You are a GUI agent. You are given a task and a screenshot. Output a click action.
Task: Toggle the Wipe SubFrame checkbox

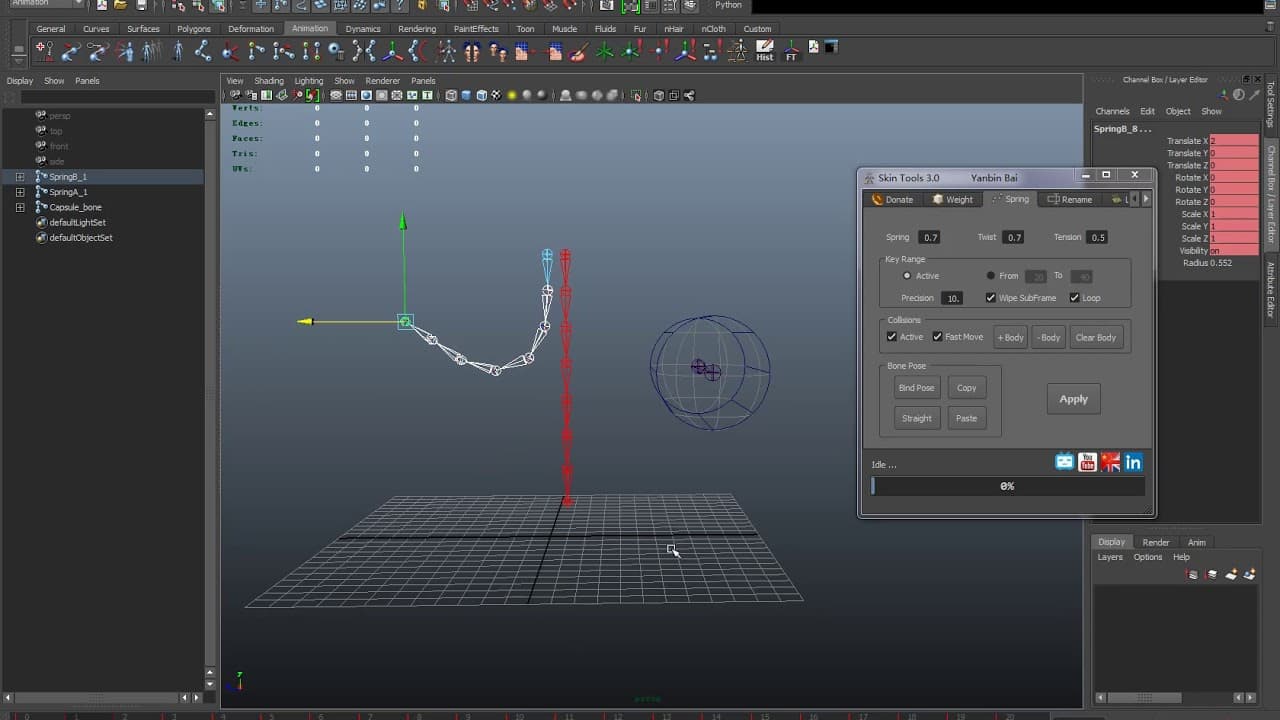[x=991, y=298]
